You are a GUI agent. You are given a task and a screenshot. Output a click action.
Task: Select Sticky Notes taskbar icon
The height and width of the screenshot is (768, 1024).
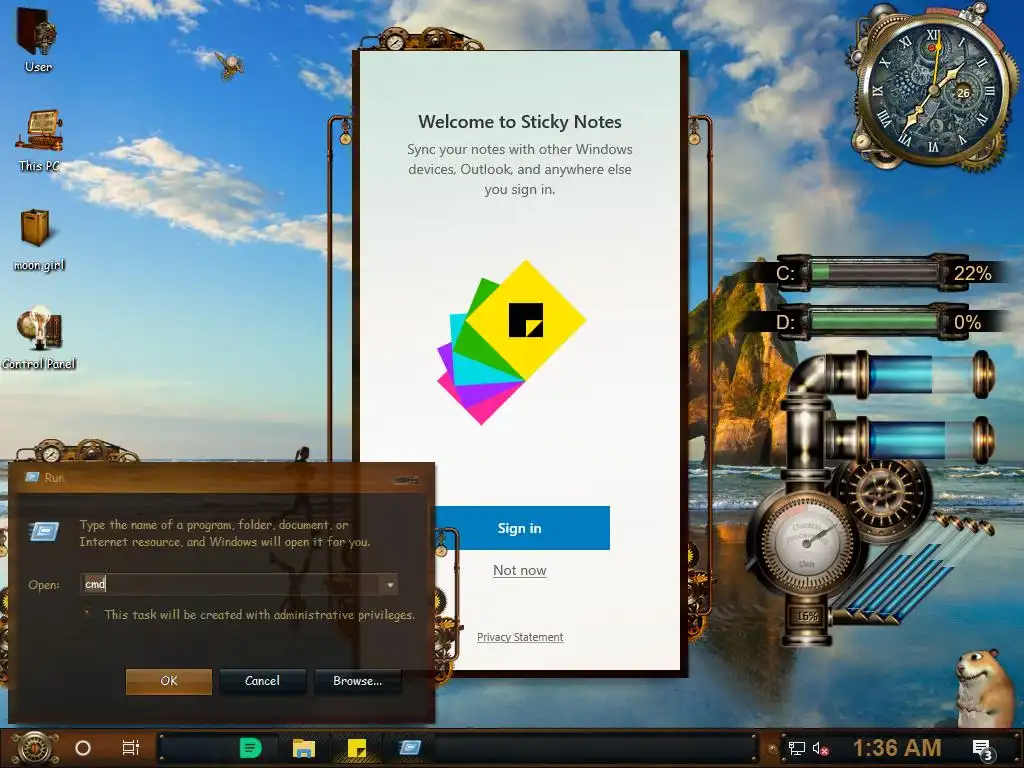point(357,748)
